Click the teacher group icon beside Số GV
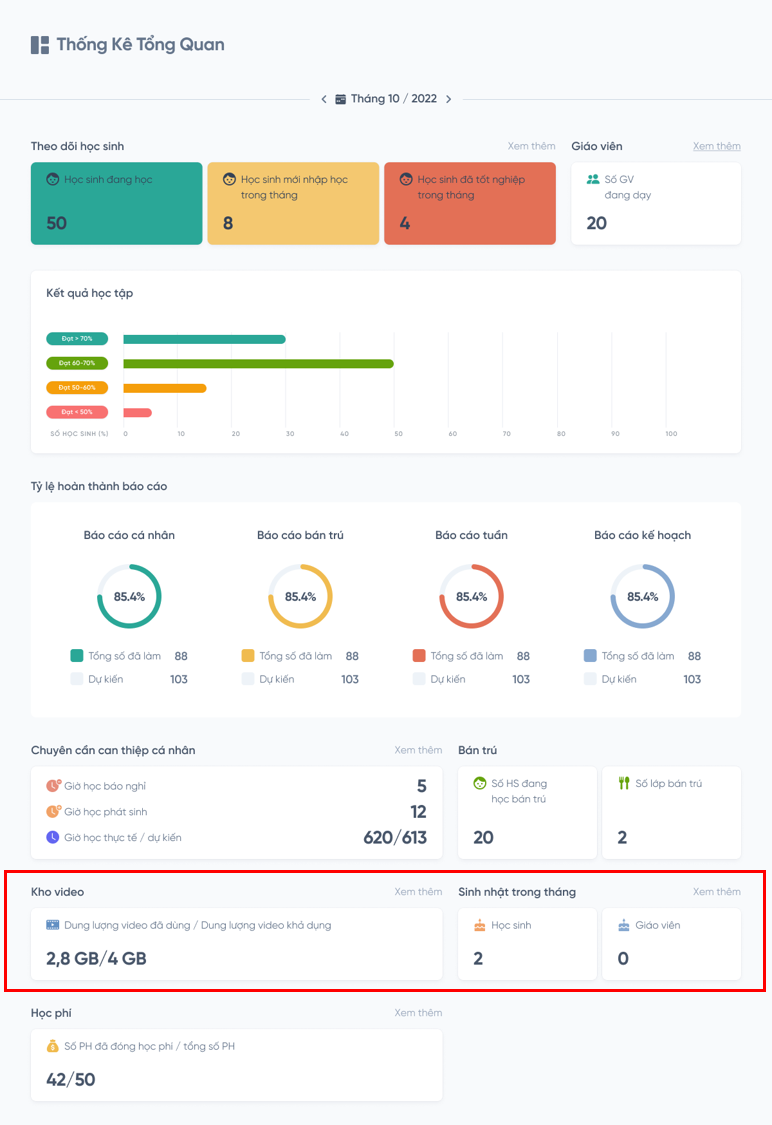Viewport: 772px width, 1125px height. tap(593, 180)
